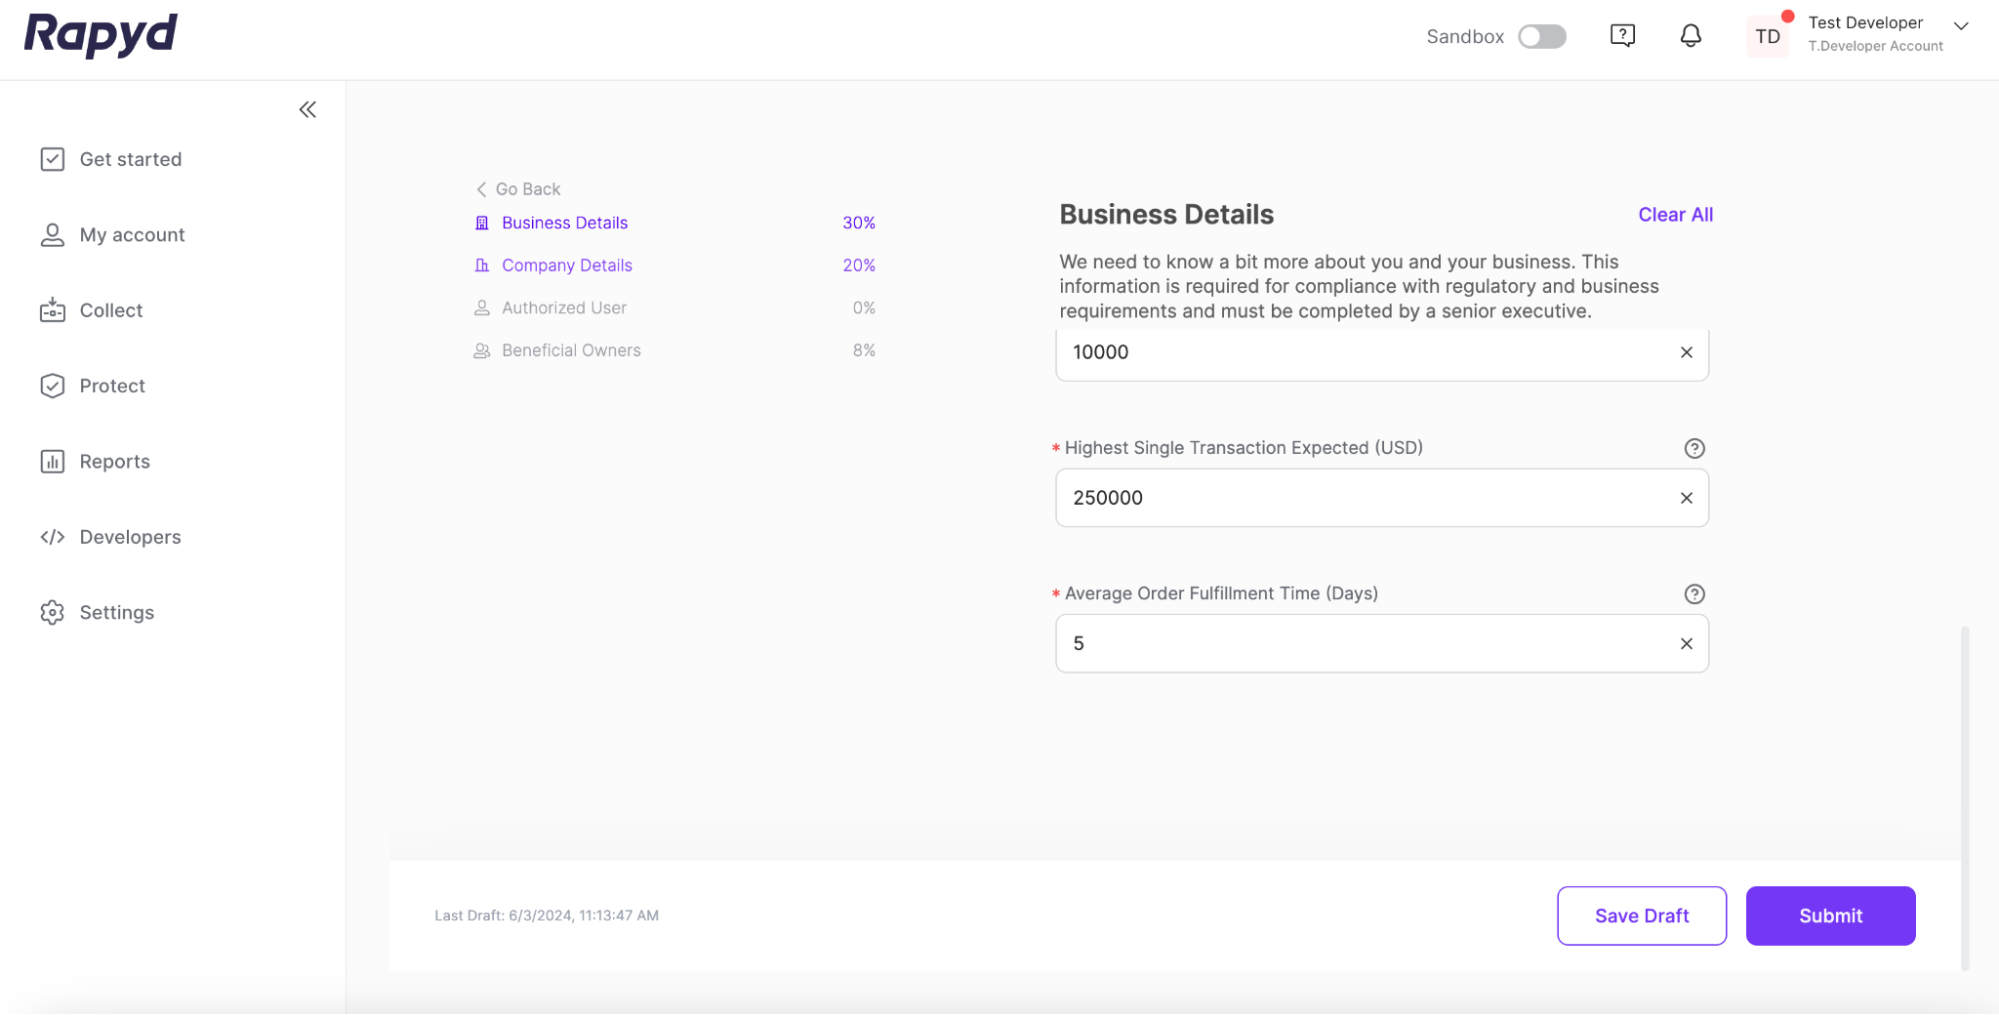
Task: Clear the 250000 transaction value
Action: (1686, 498)
